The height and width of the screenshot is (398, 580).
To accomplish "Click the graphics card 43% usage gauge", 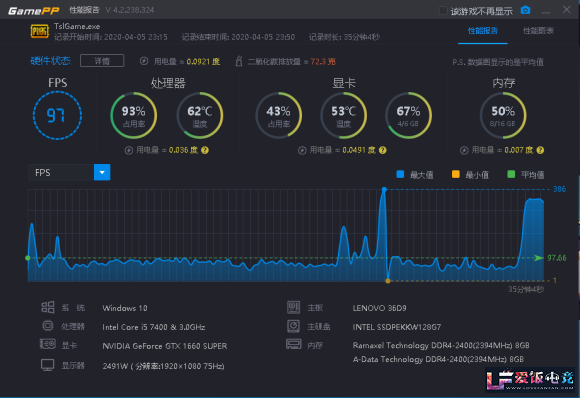I will [279, 115].
